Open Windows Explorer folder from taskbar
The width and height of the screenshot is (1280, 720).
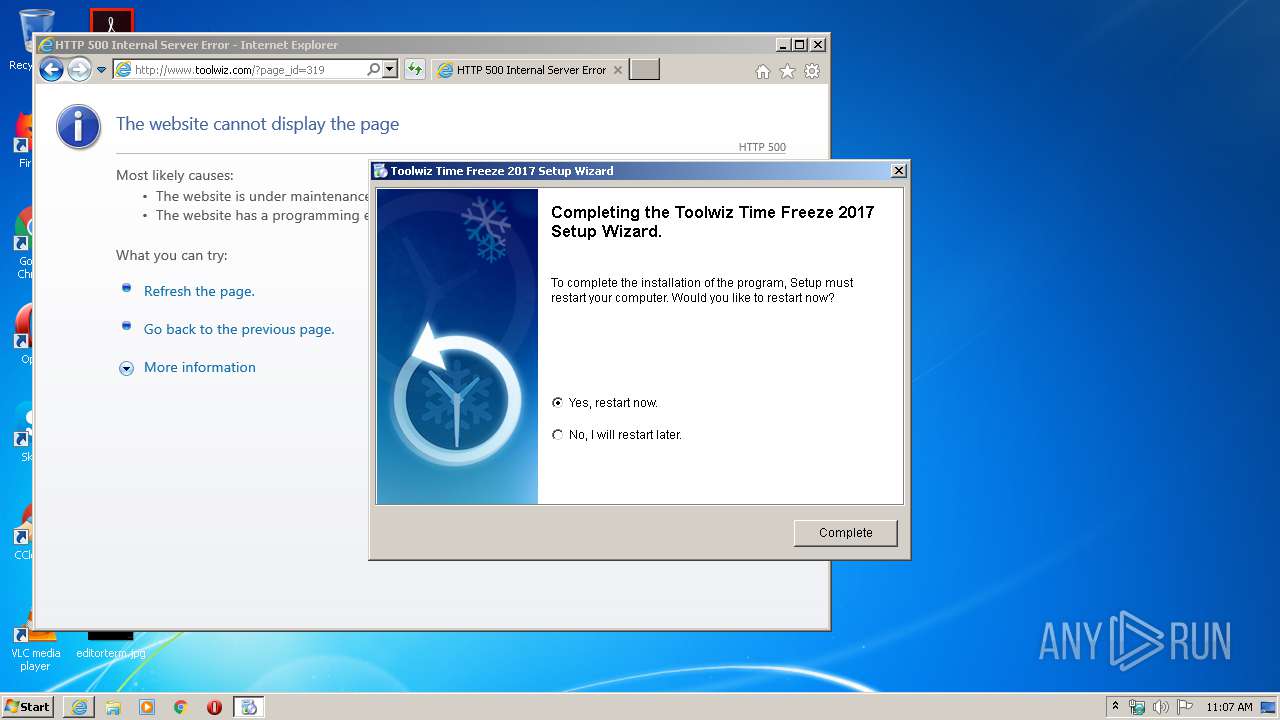click(113, 707)
